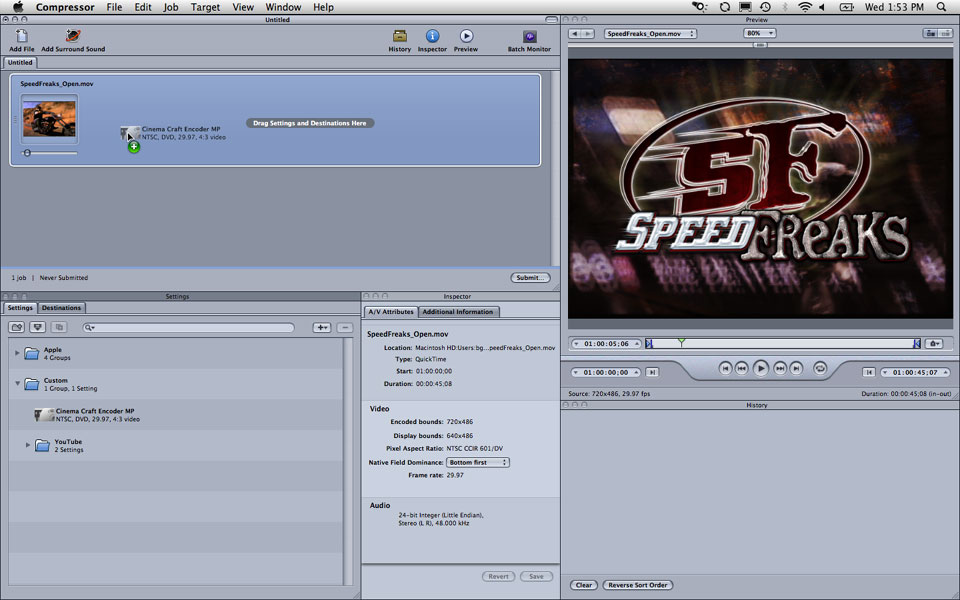This screenshot has height=600, width=960.
Task: Click the YouTube settings folder icon
Action: [42, 445]
